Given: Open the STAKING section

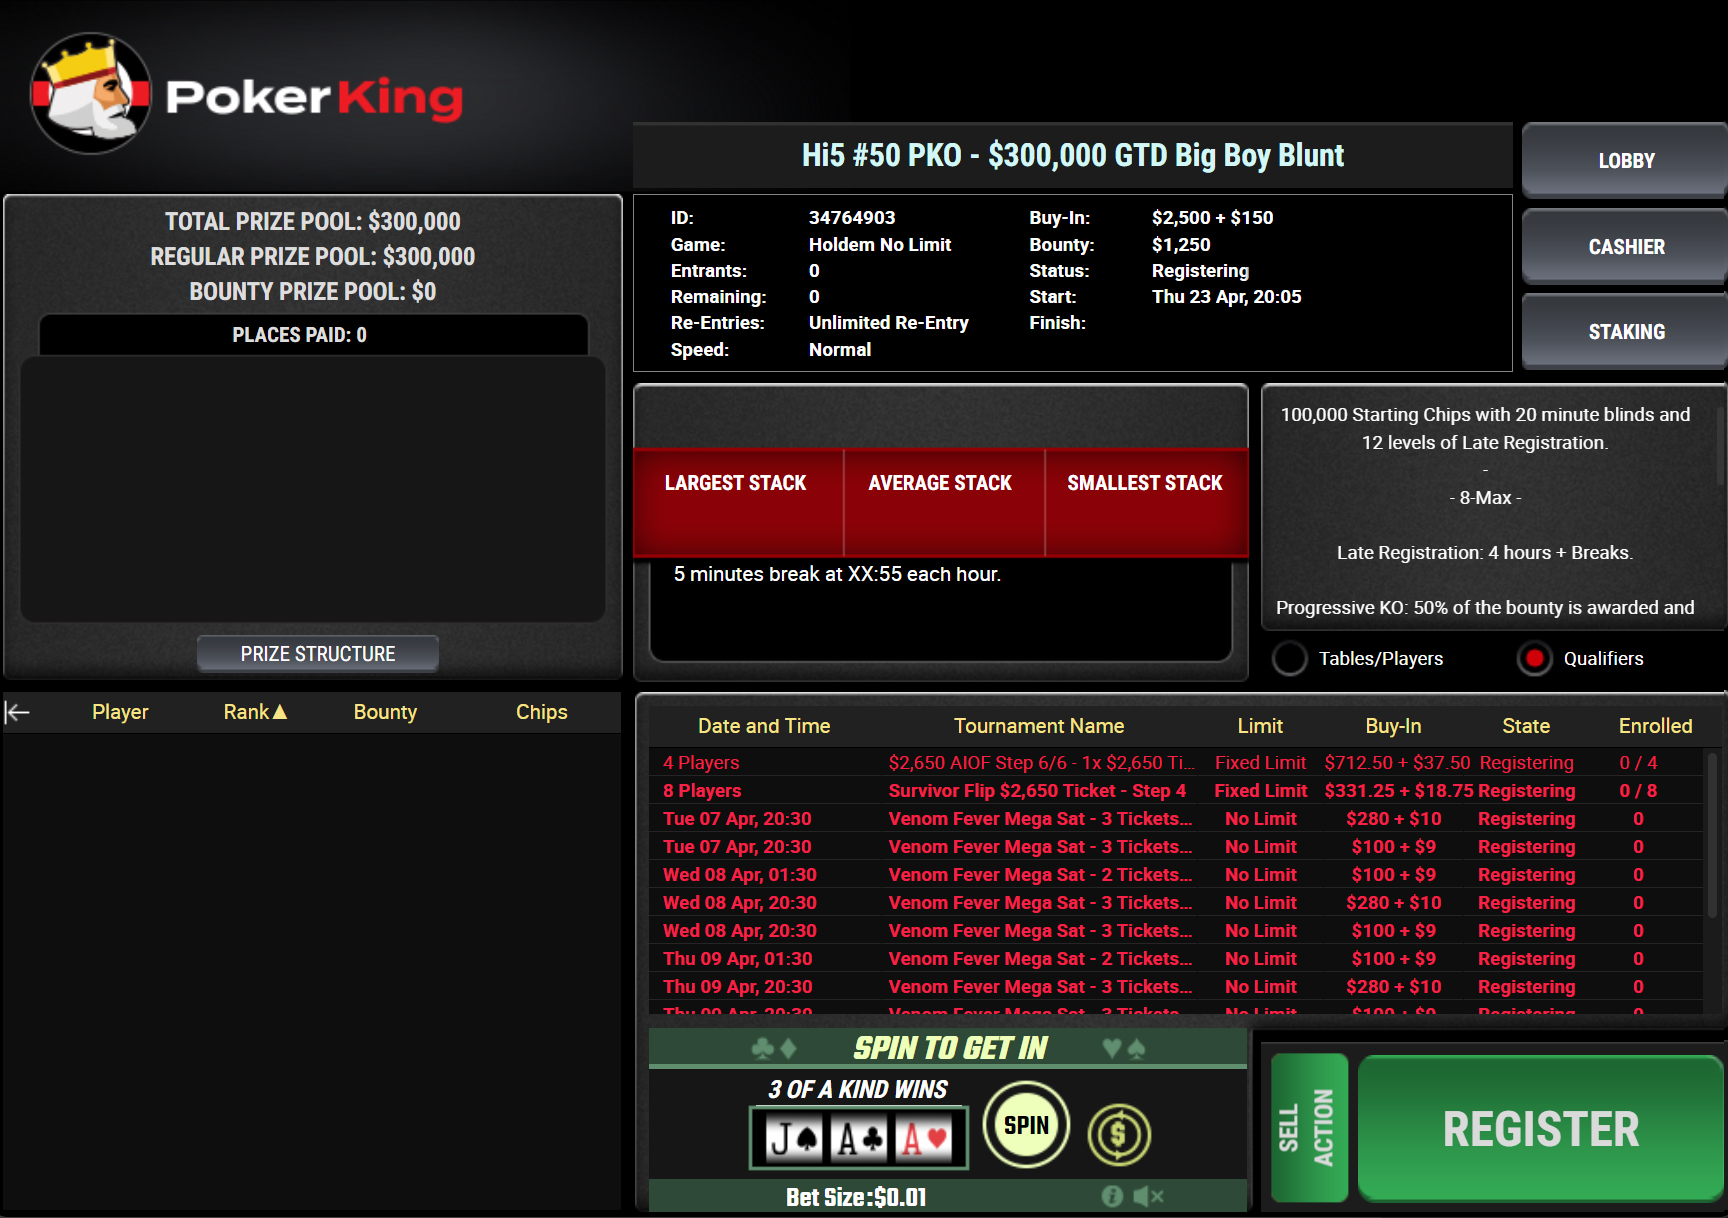Looking at the screenshot, I should 1625,331.
